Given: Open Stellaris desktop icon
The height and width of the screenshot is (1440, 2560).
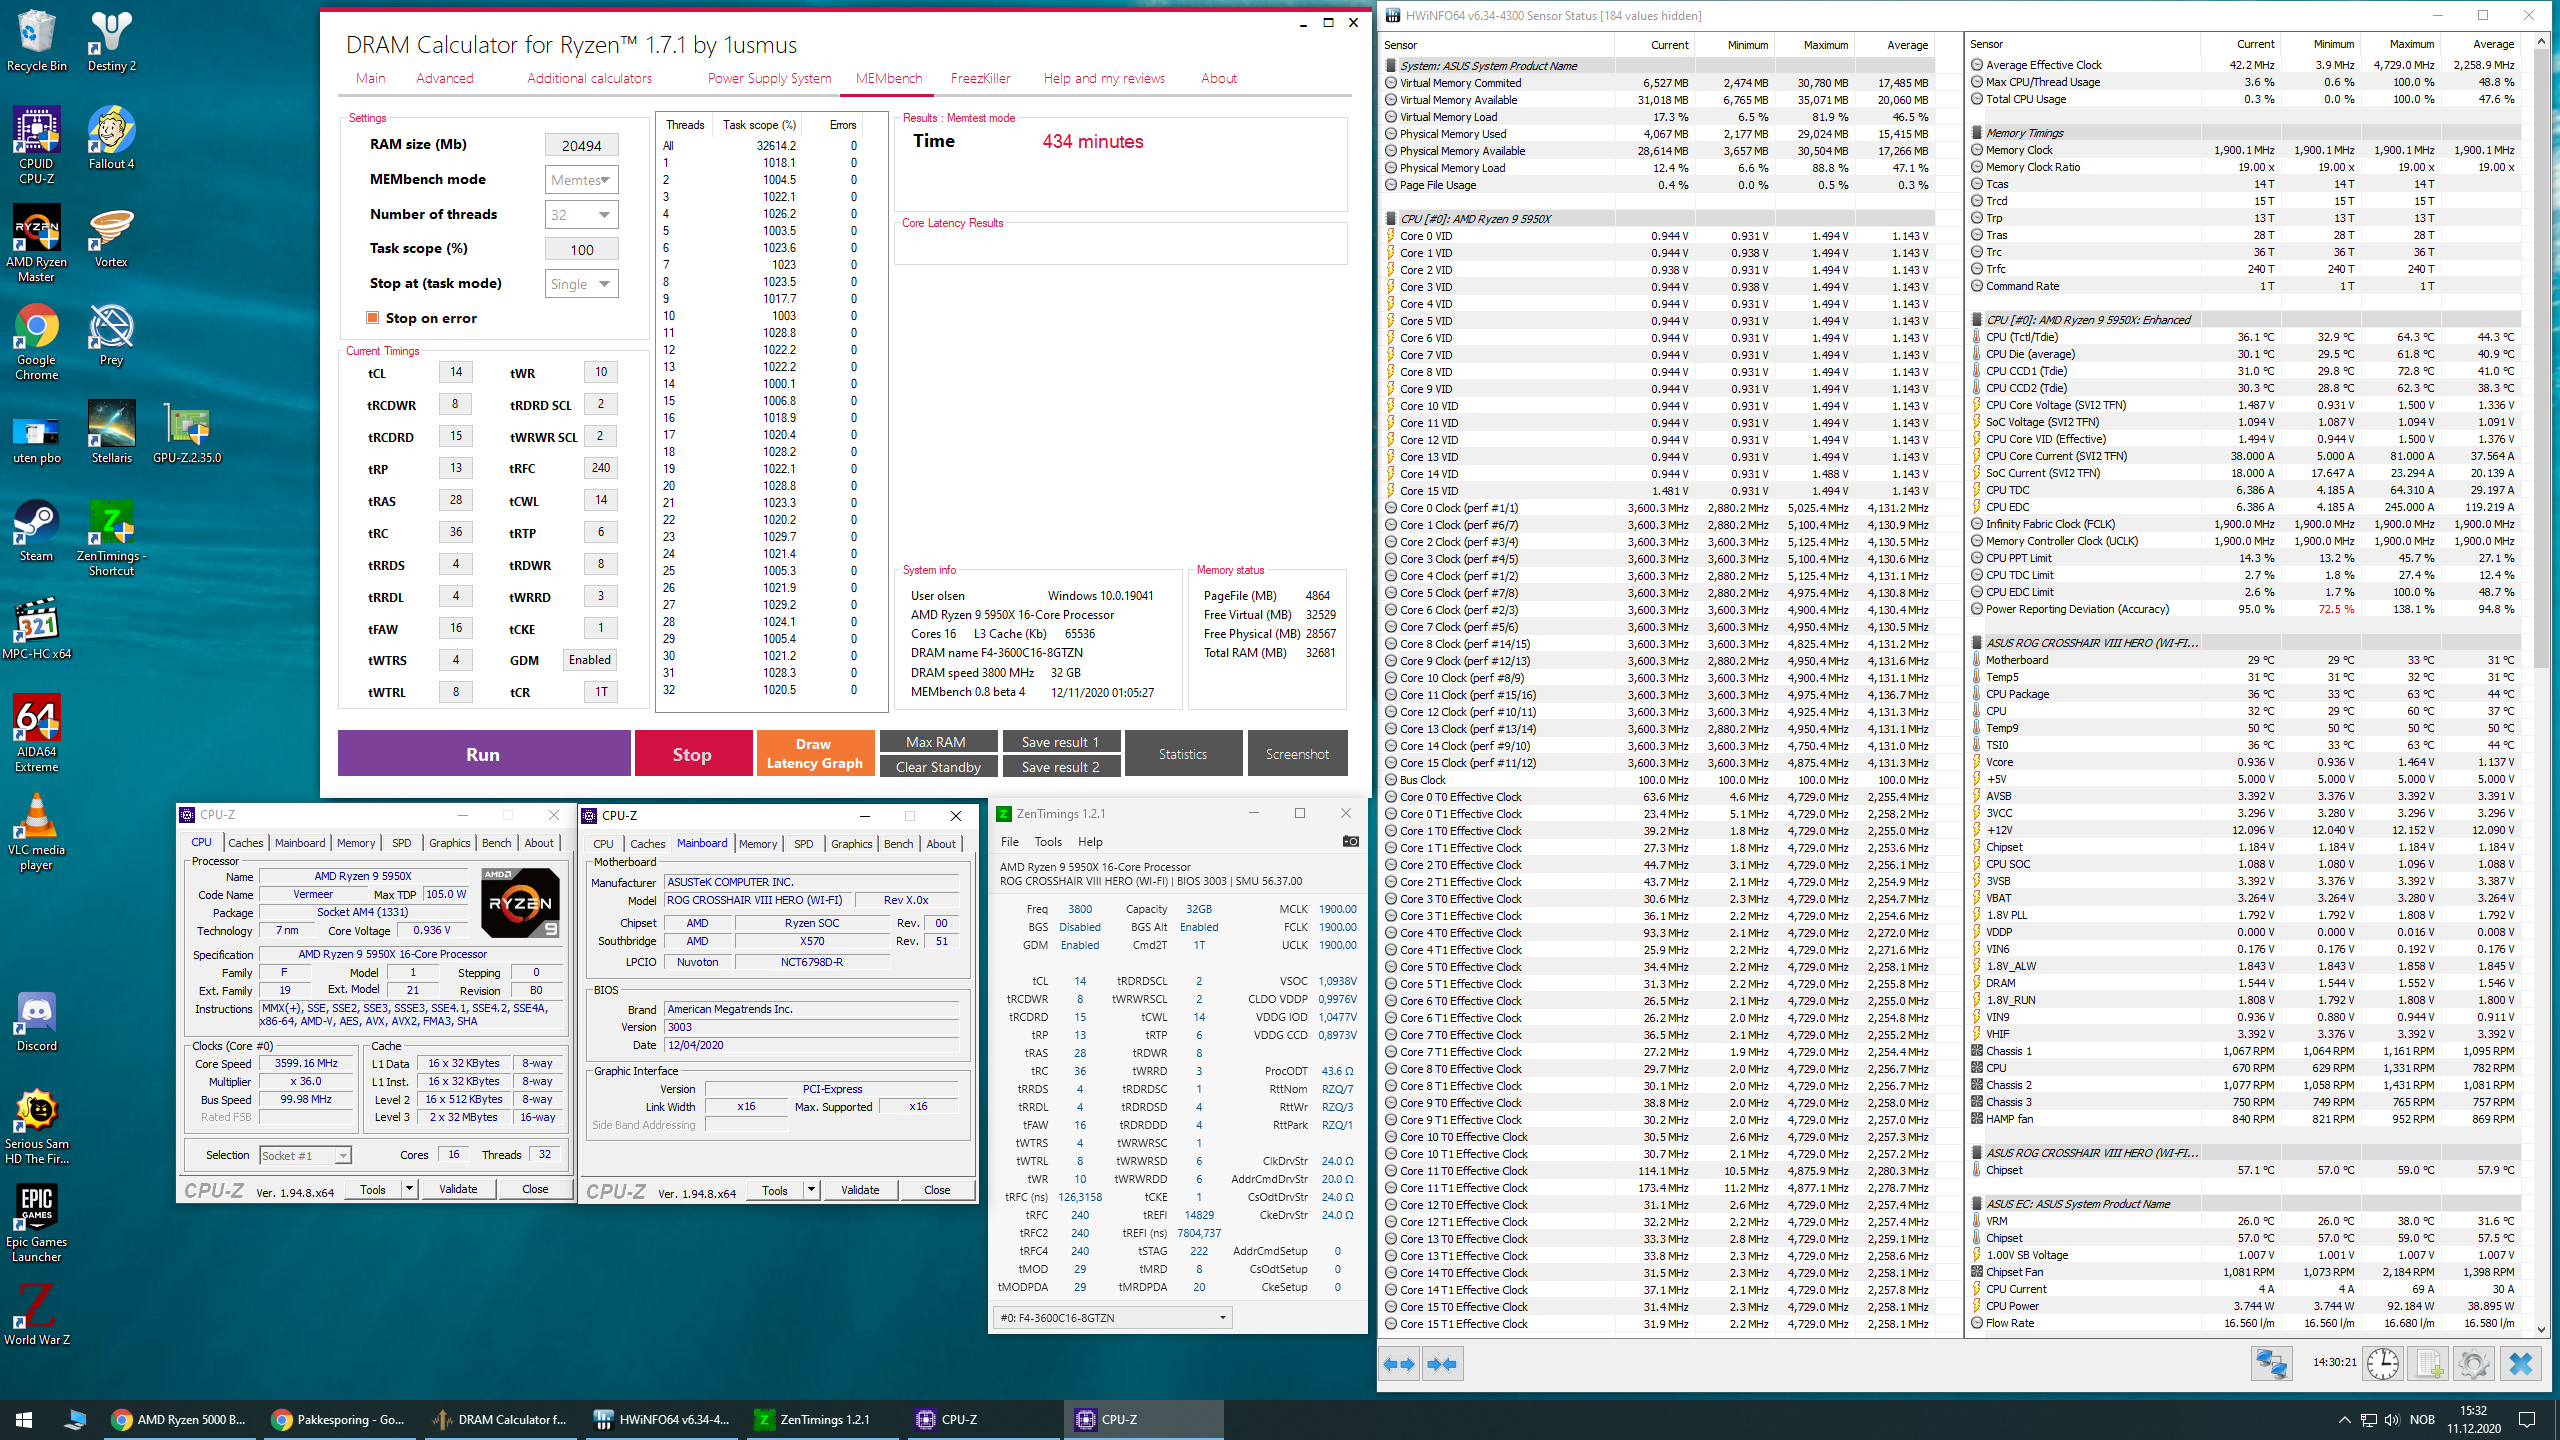Looking at the screenshot, I should (x=111, y=432).
